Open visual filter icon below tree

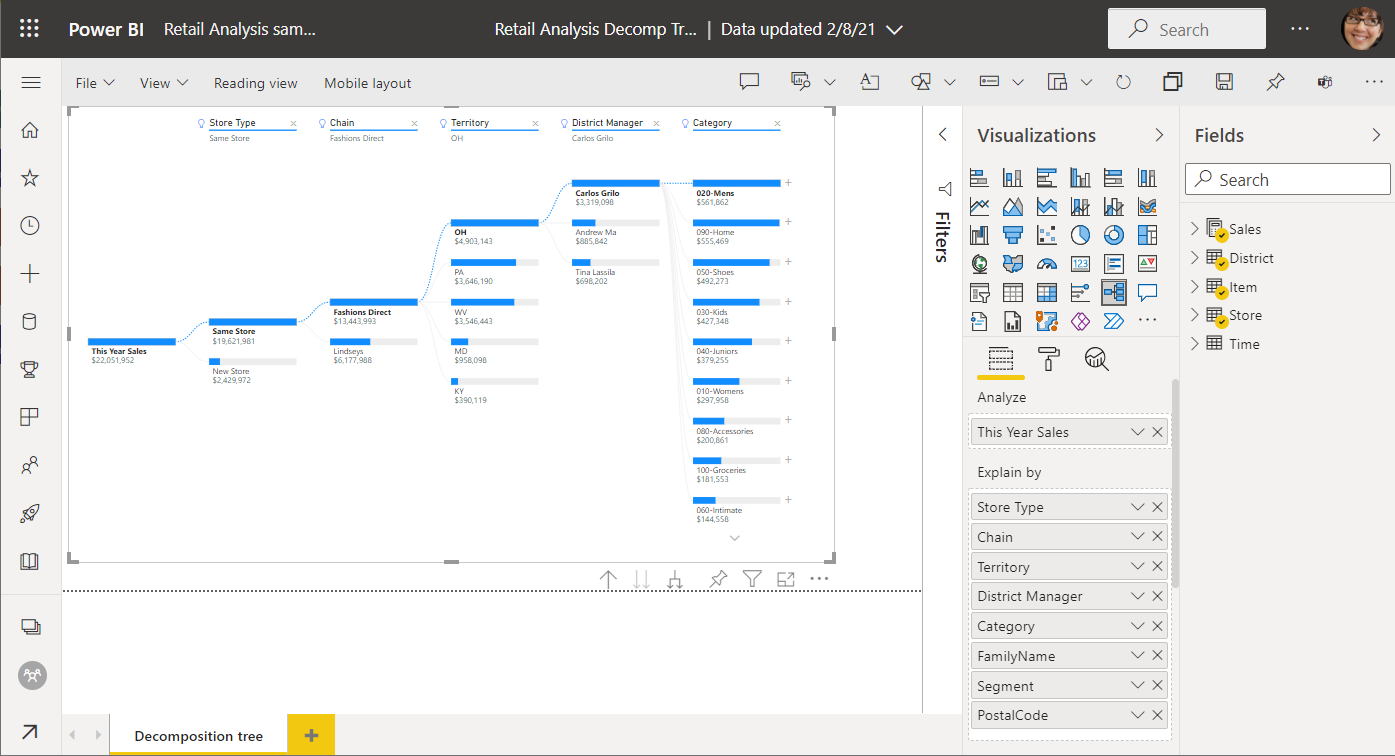coord(753,579)
